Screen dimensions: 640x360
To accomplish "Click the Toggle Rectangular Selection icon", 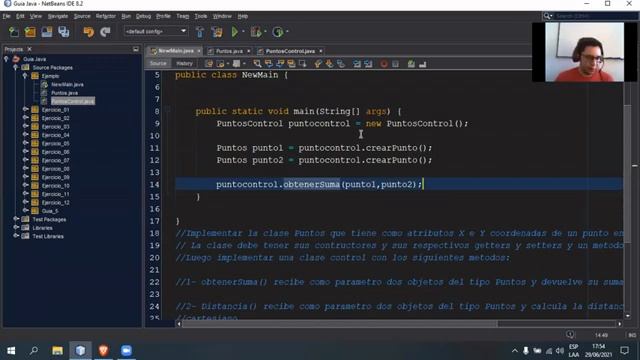I will pyautogui.click(x=302, y=64).
